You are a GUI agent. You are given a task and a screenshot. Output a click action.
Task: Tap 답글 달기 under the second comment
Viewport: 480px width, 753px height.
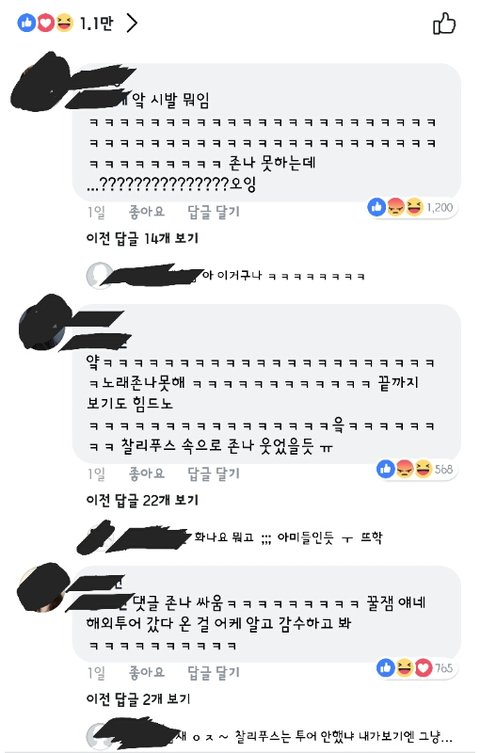click(213, 474)
